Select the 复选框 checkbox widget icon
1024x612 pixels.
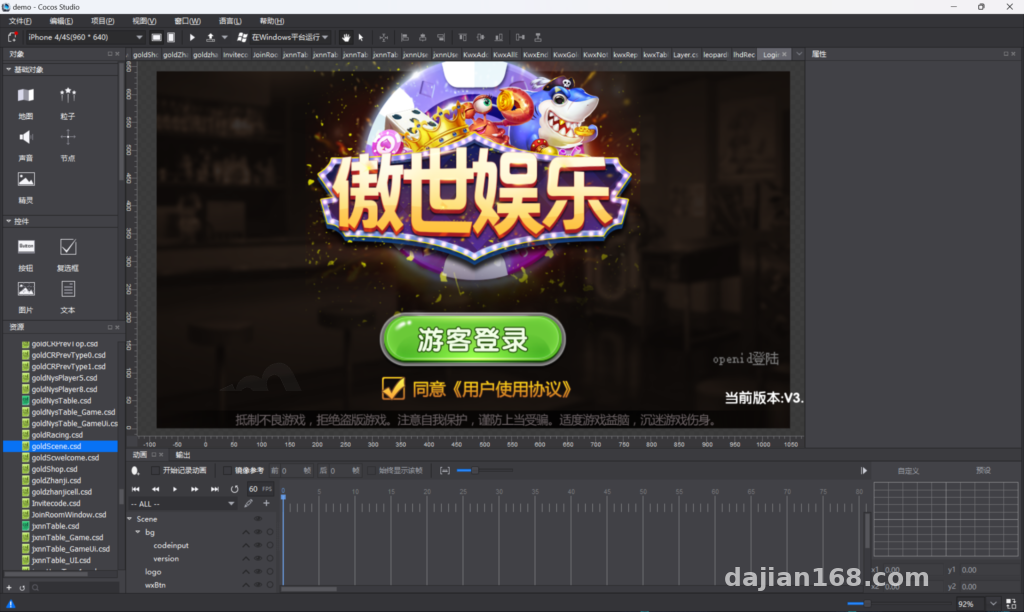[x=68, y=247]
